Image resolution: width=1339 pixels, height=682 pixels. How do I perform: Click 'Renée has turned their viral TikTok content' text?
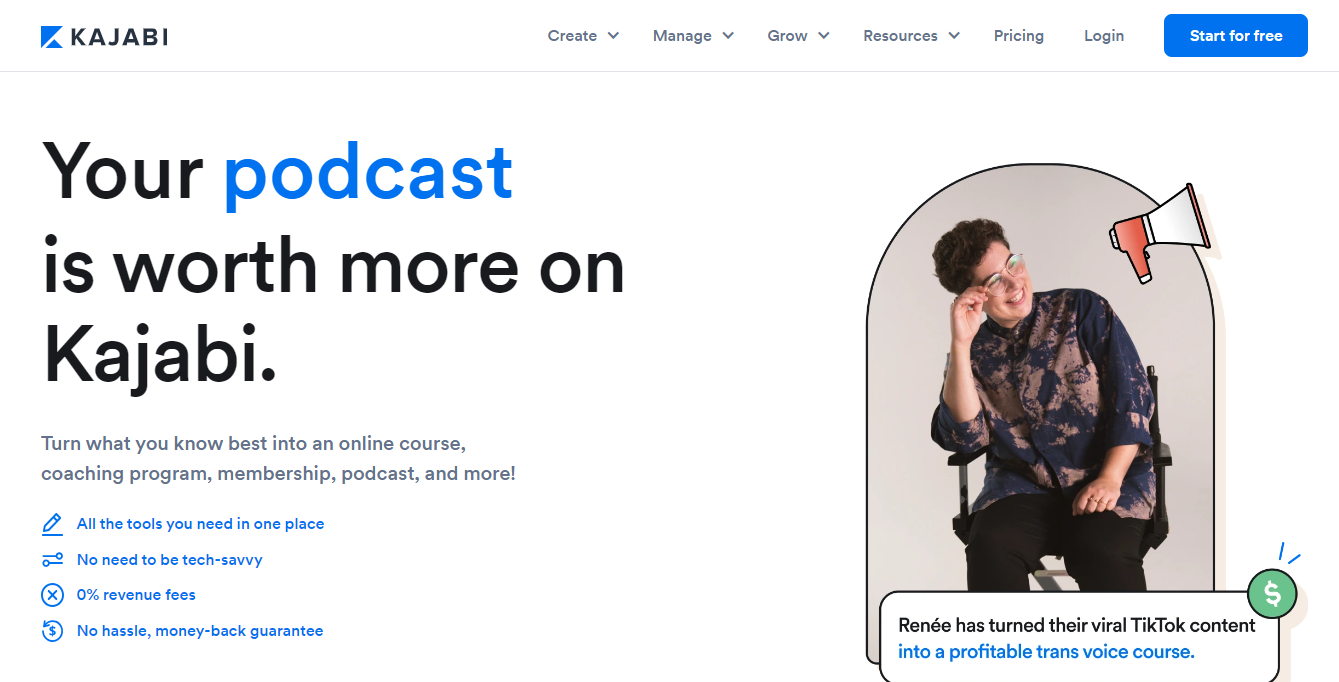(1077, 626)
